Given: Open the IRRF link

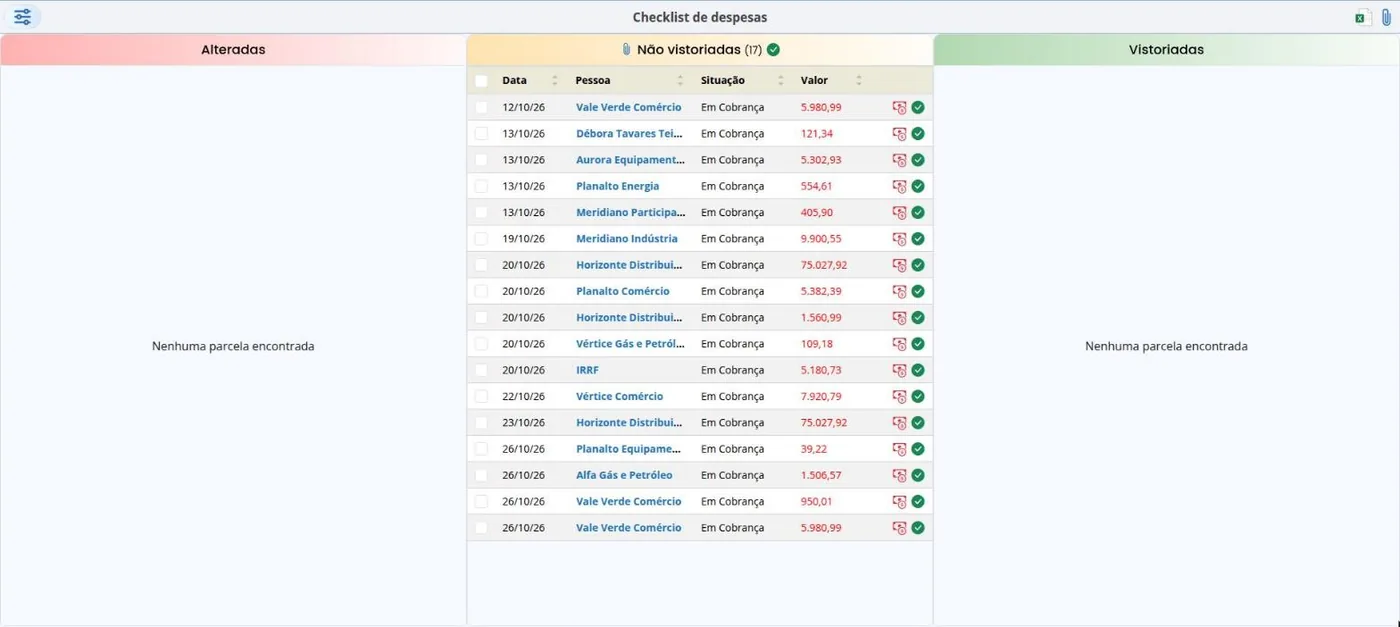Looking at the screenshot, I should (587, 370).
